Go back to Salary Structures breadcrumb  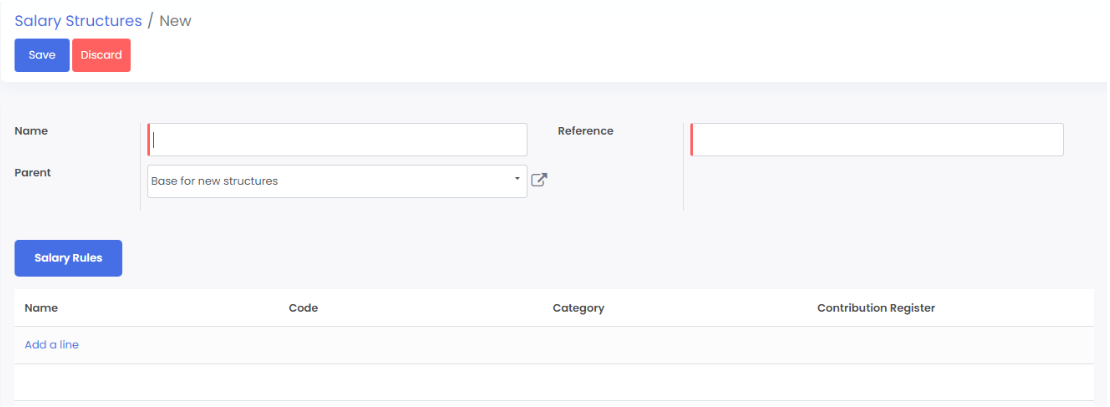[x=78, y=21]
